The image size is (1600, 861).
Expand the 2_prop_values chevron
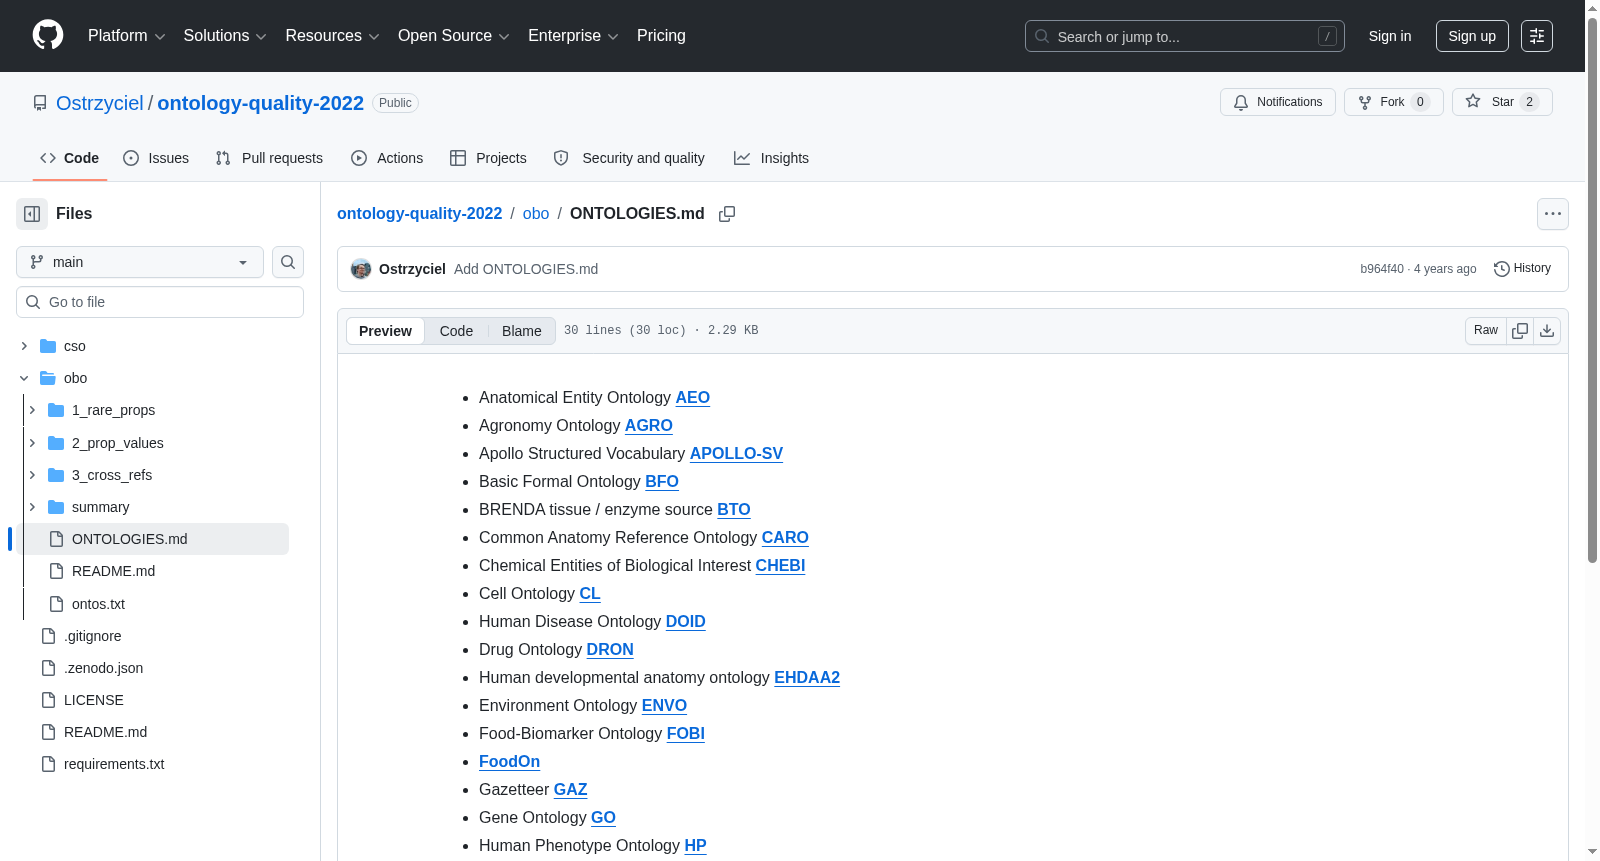(32, 443)
